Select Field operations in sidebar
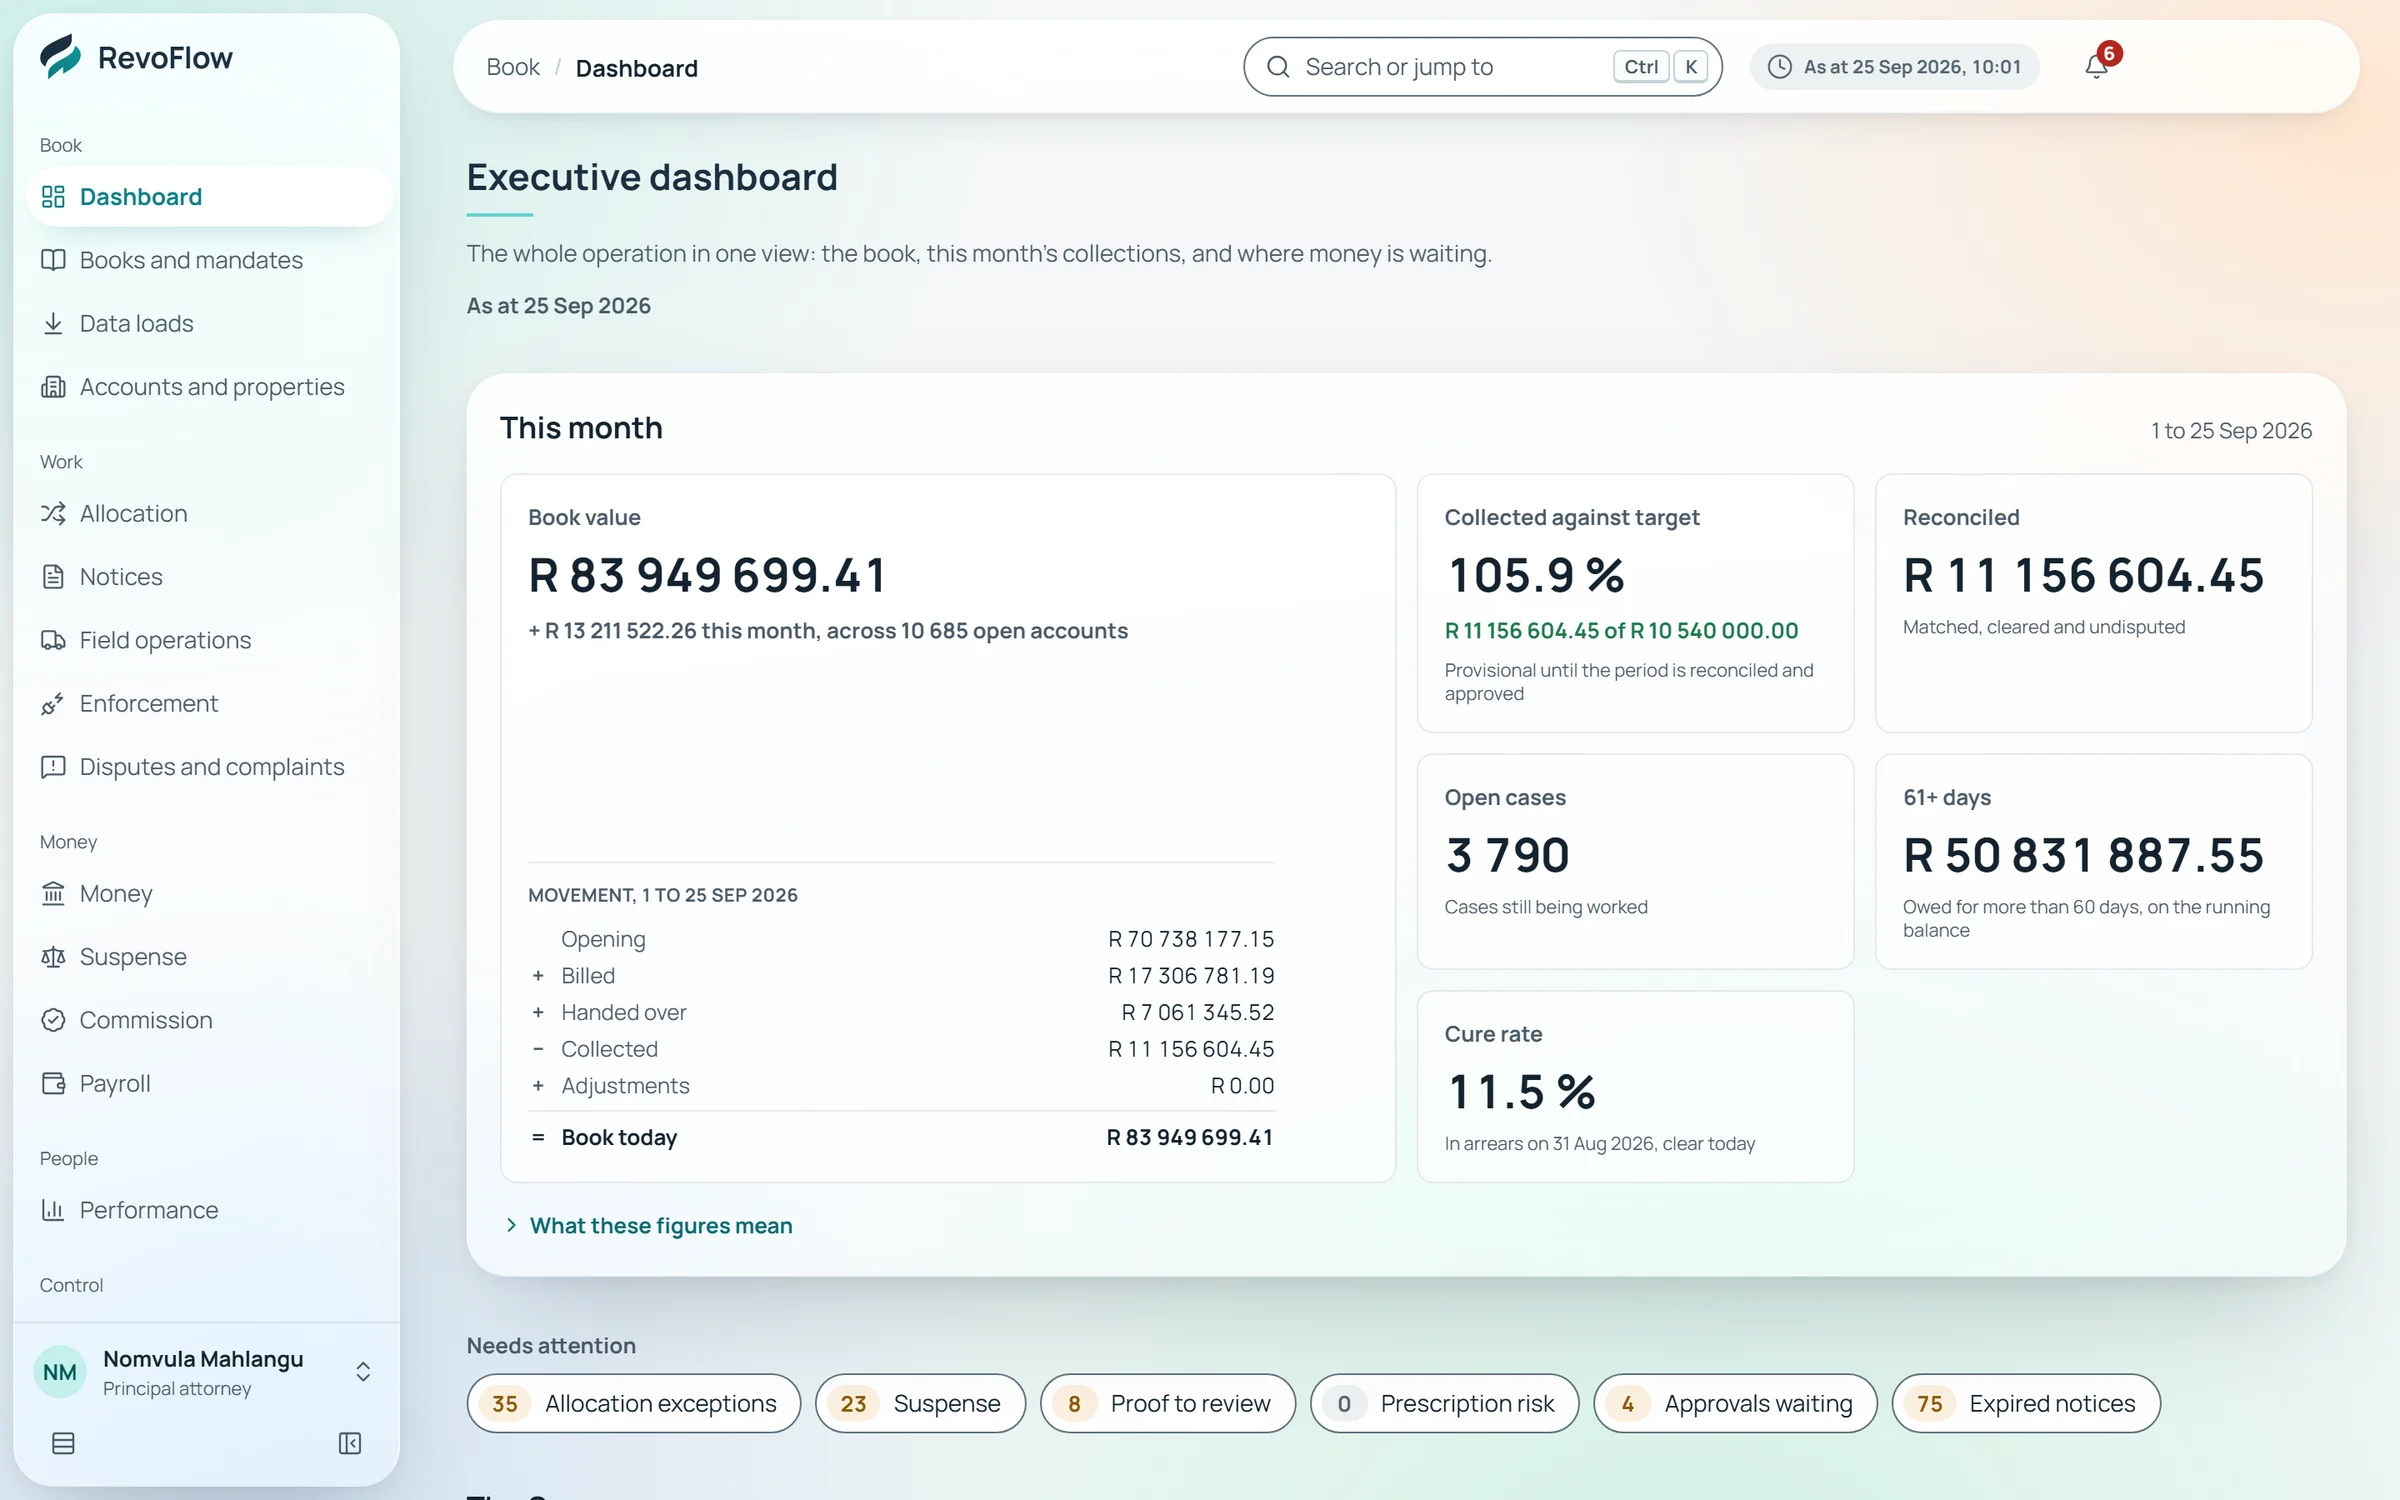This screenshot has width=2400, height=1500. (209, 640)
